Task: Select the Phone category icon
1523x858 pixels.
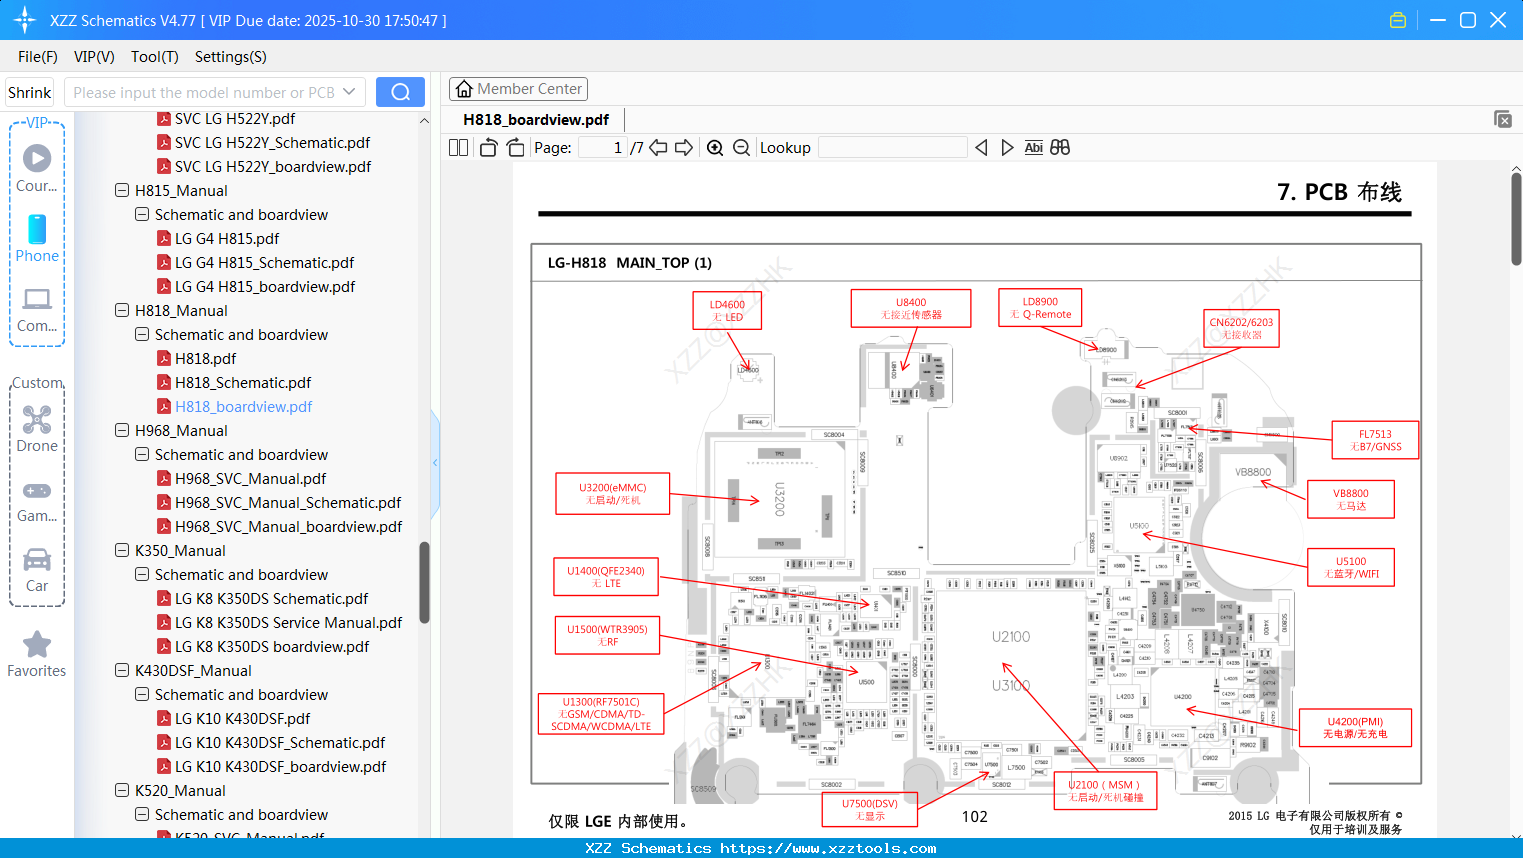Action: click(37, 239)
